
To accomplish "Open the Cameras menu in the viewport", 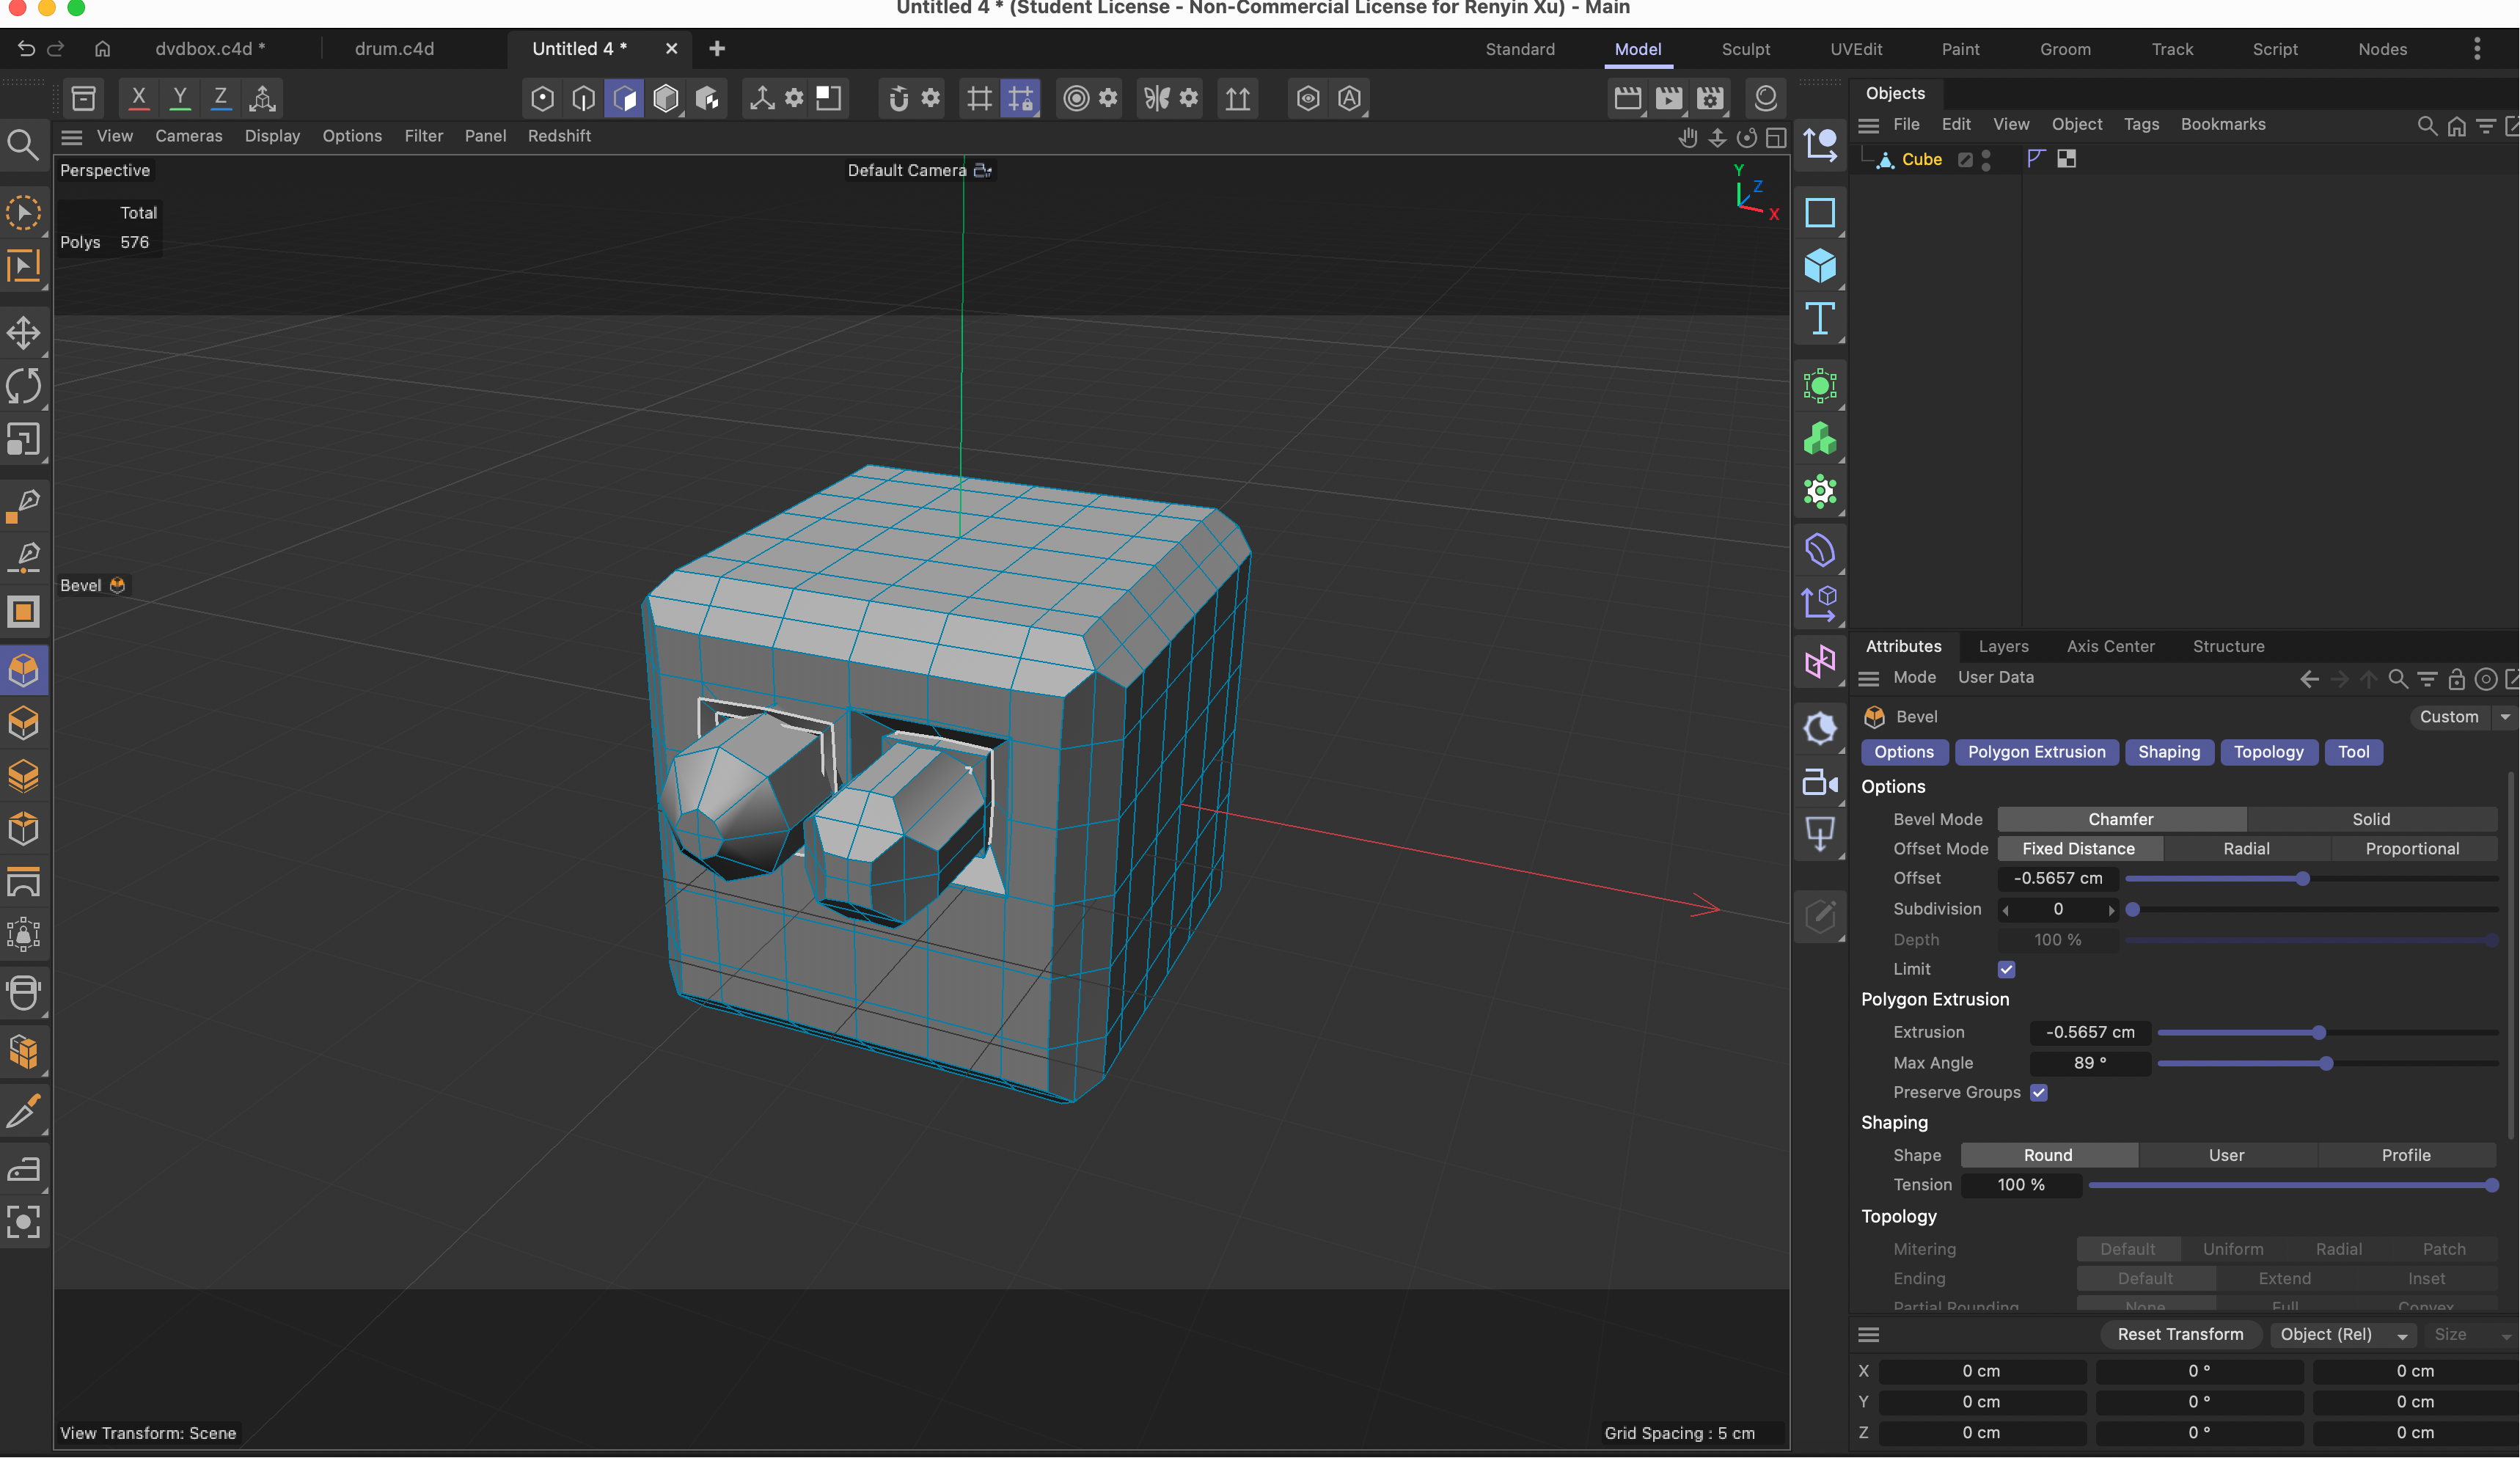I will click(x=188, y=136).
